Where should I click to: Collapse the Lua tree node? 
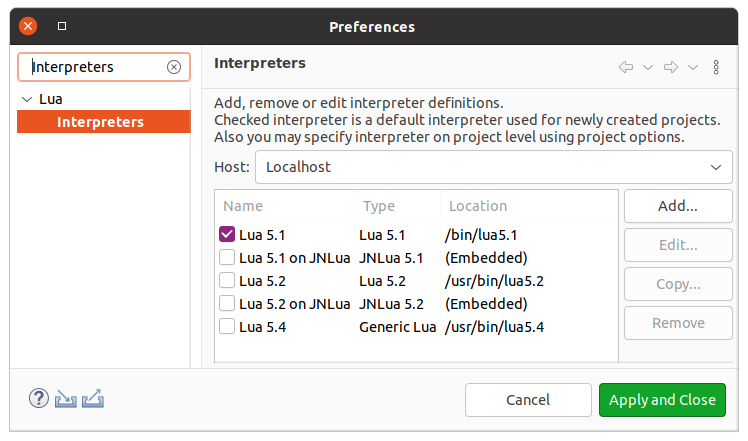pos(26,100)
